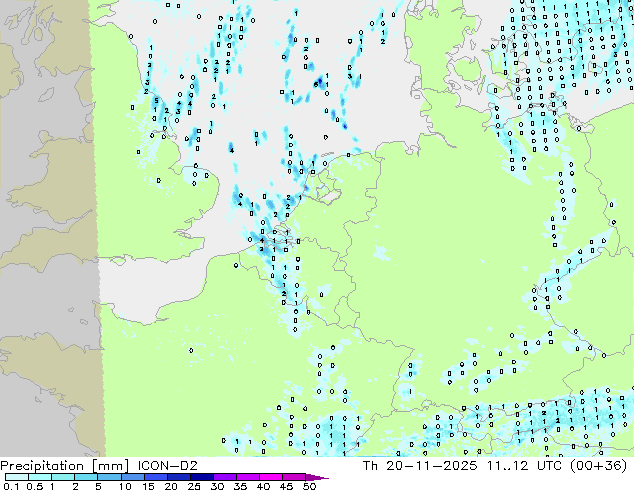The width and height of the screenshot is (634, 490).
Task: Click the '11..12 UTC' time label
Action: pyautogui.click(x=524, y=466)
